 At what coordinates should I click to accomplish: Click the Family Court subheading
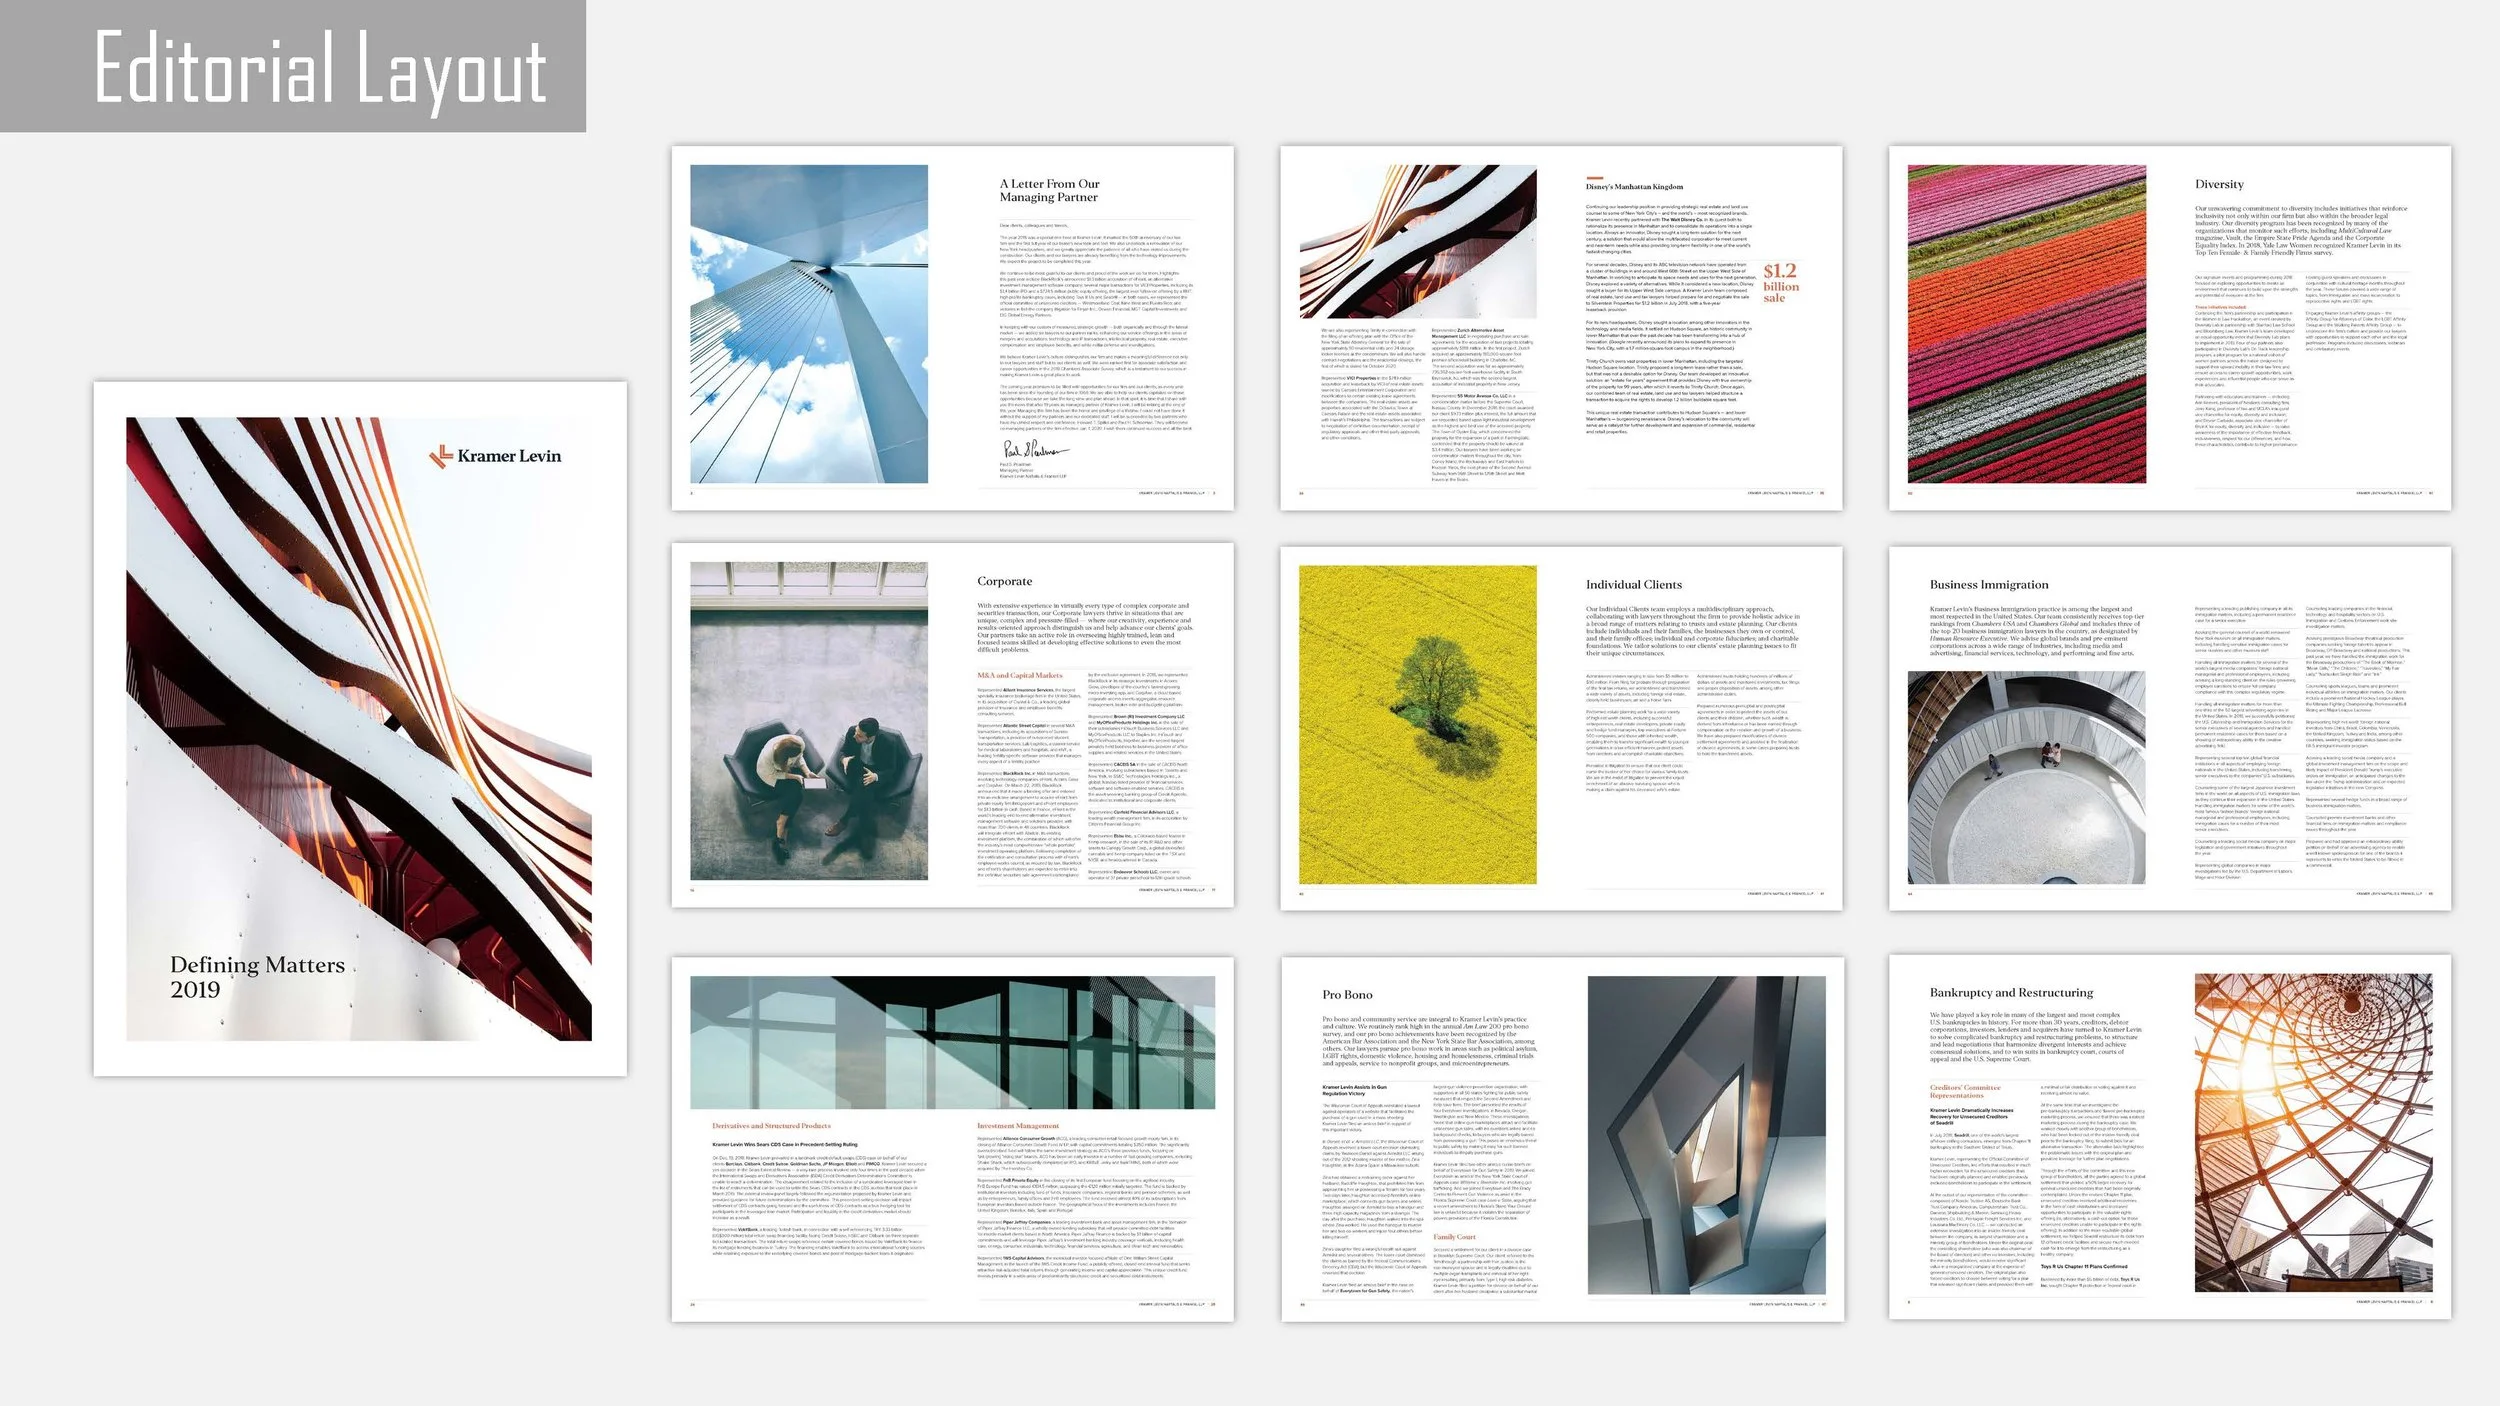1454,1236
